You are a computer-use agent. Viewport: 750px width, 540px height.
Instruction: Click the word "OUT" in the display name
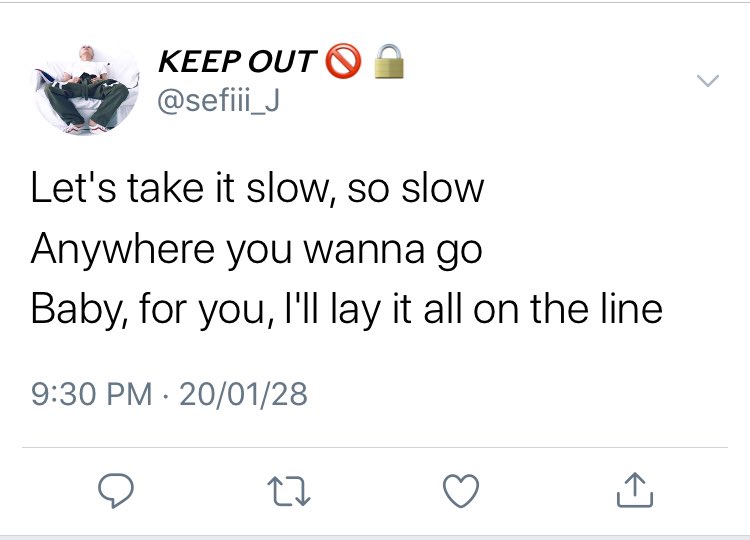click(282, 62)
